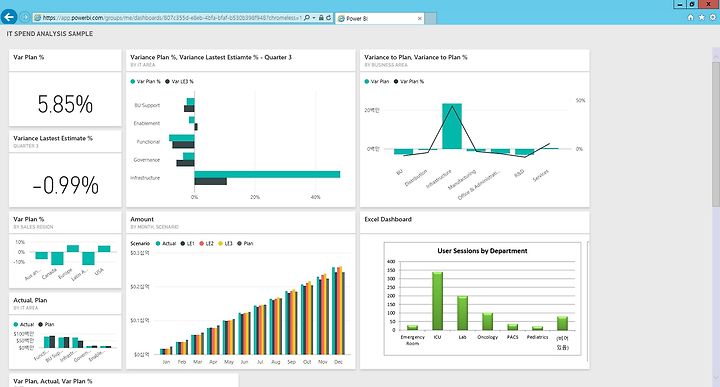Viewport: 720px width, 387px height.
Task: Click the Actual legend in Actual, Plan tile
Action: click(24, 324)
